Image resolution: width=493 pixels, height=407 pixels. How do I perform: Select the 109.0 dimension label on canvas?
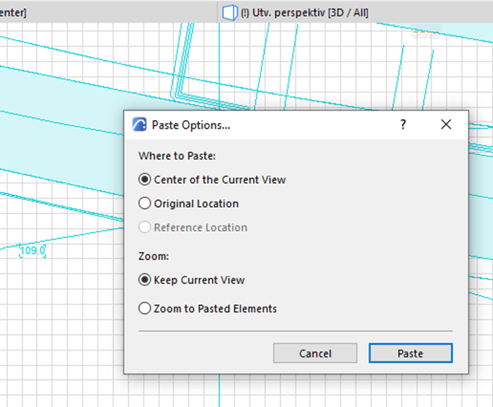(33, 250)
